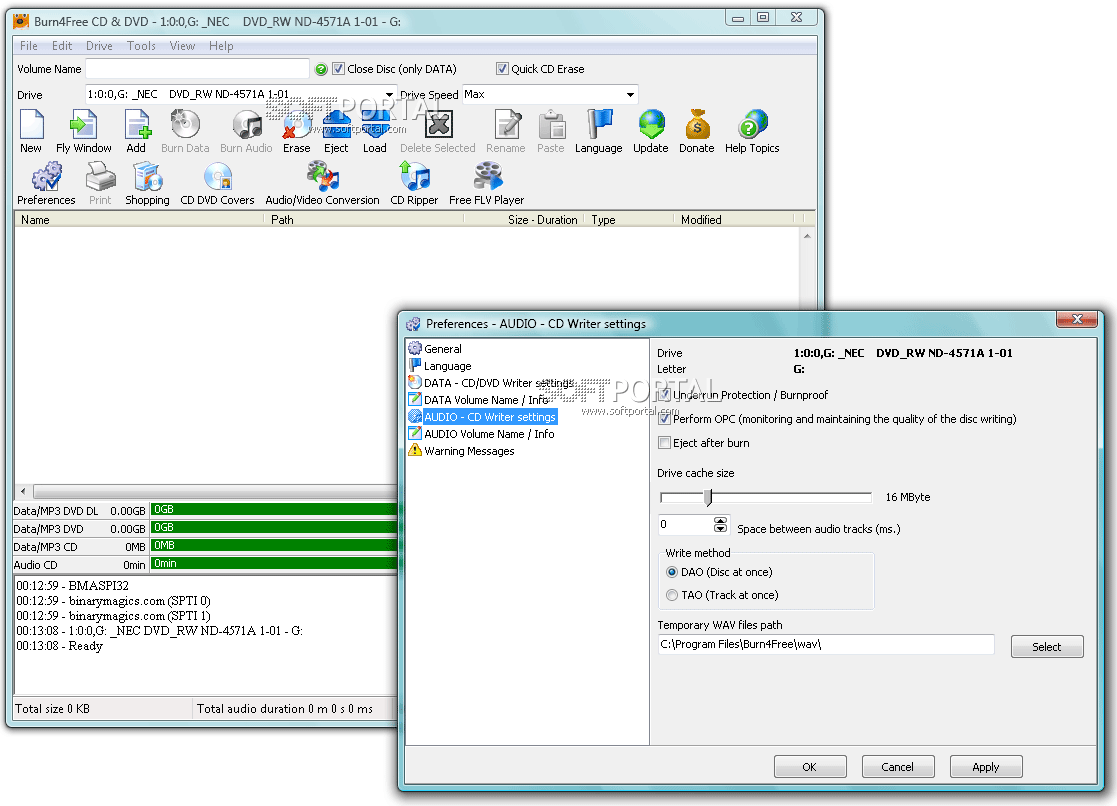
Task: Open the Drive menu
Action: (x=99, y=46)
